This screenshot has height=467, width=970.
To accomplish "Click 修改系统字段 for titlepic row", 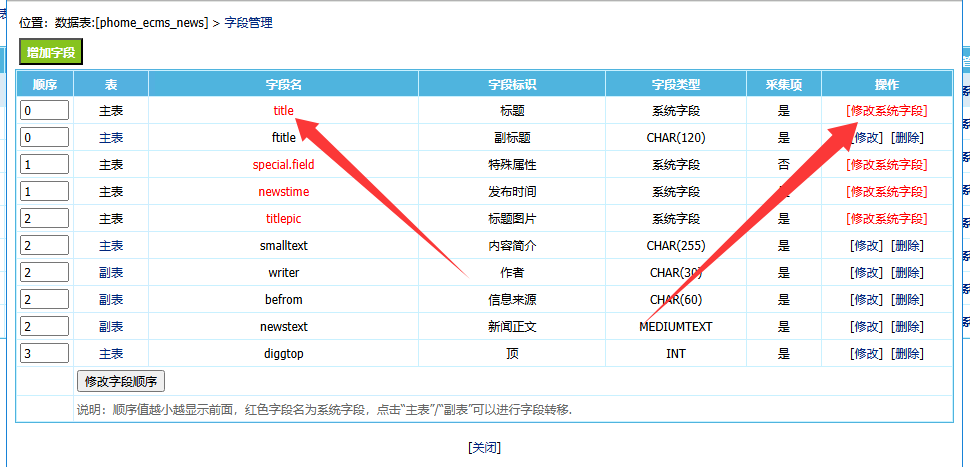I will [x=886, y=219].
